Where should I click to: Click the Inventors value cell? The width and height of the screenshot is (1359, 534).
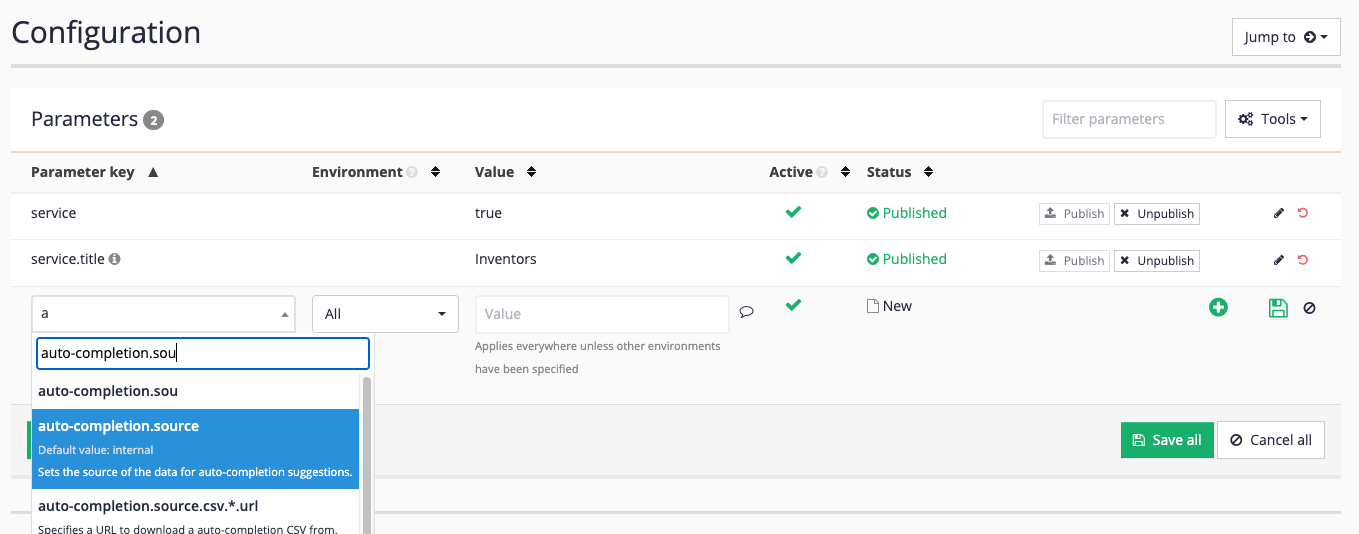point(506,259)
